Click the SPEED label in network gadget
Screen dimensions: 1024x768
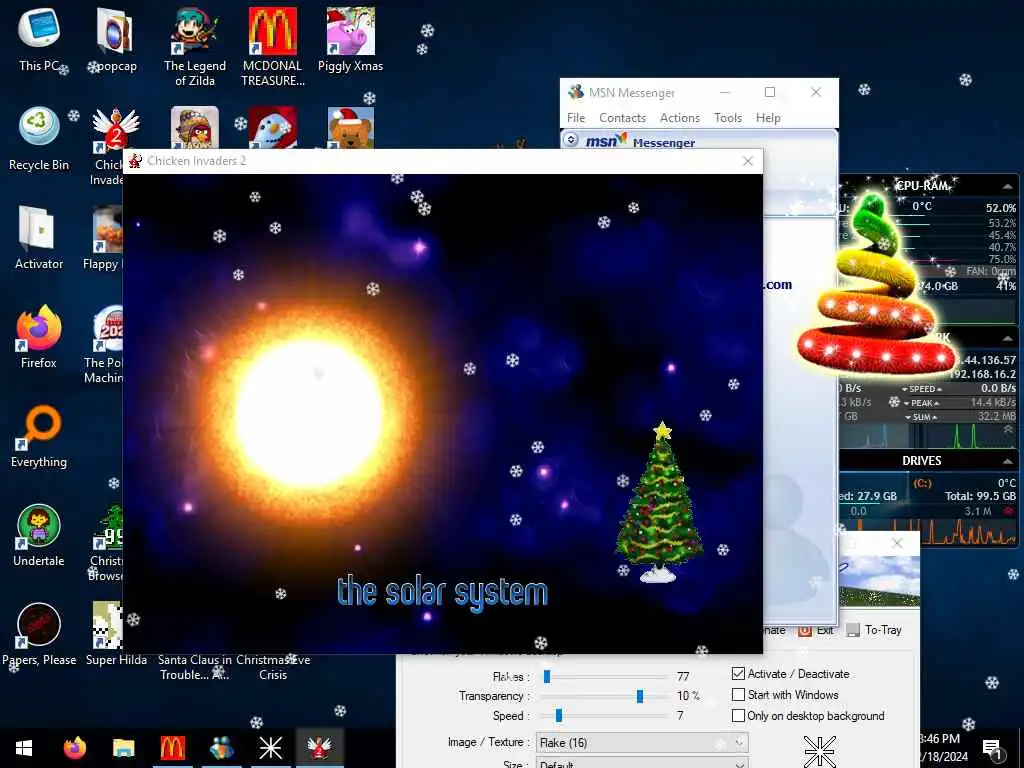coord(921,389)
